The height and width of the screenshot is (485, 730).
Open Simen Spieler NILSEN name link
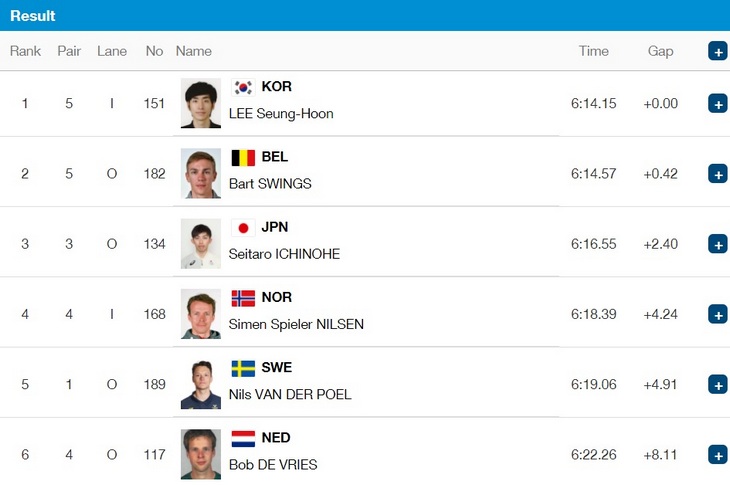click(x=296, y=324)
